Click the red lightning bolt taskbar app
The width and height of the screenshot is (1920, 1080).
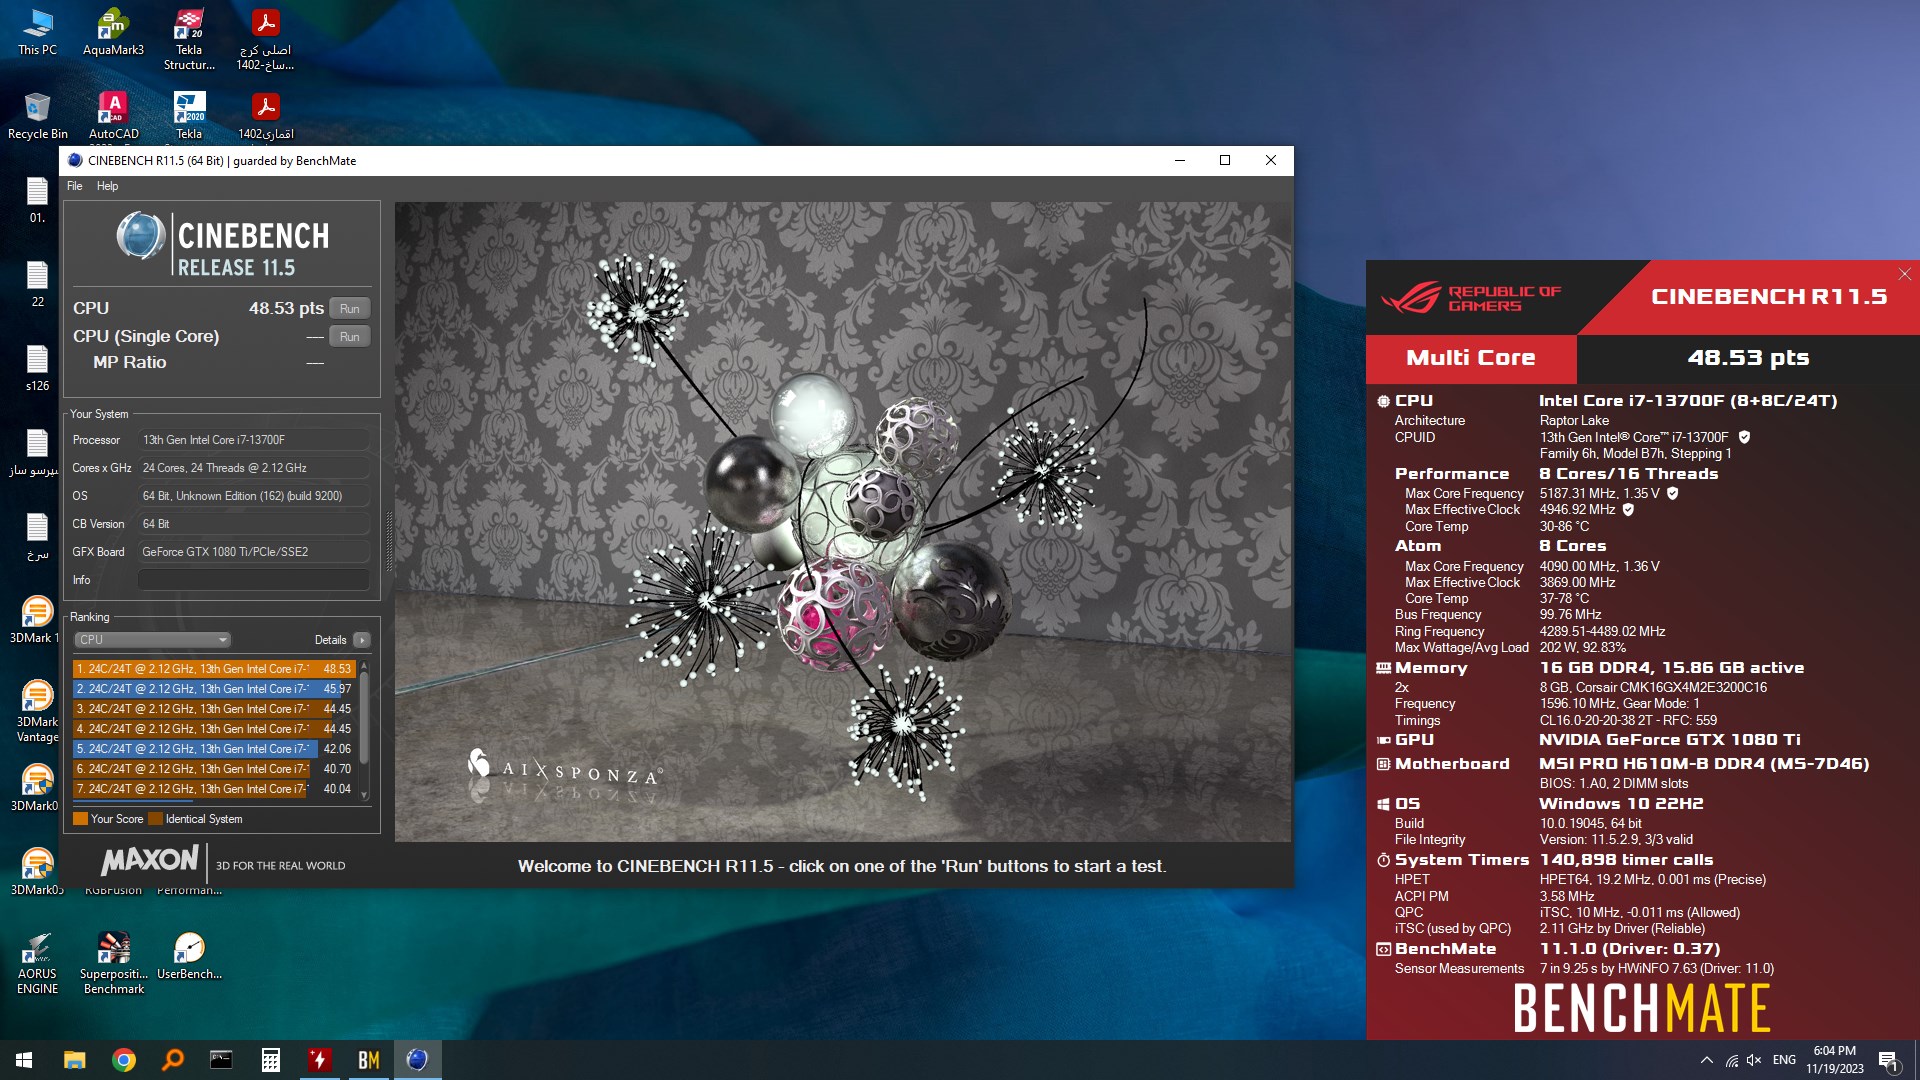[319, 1060]
